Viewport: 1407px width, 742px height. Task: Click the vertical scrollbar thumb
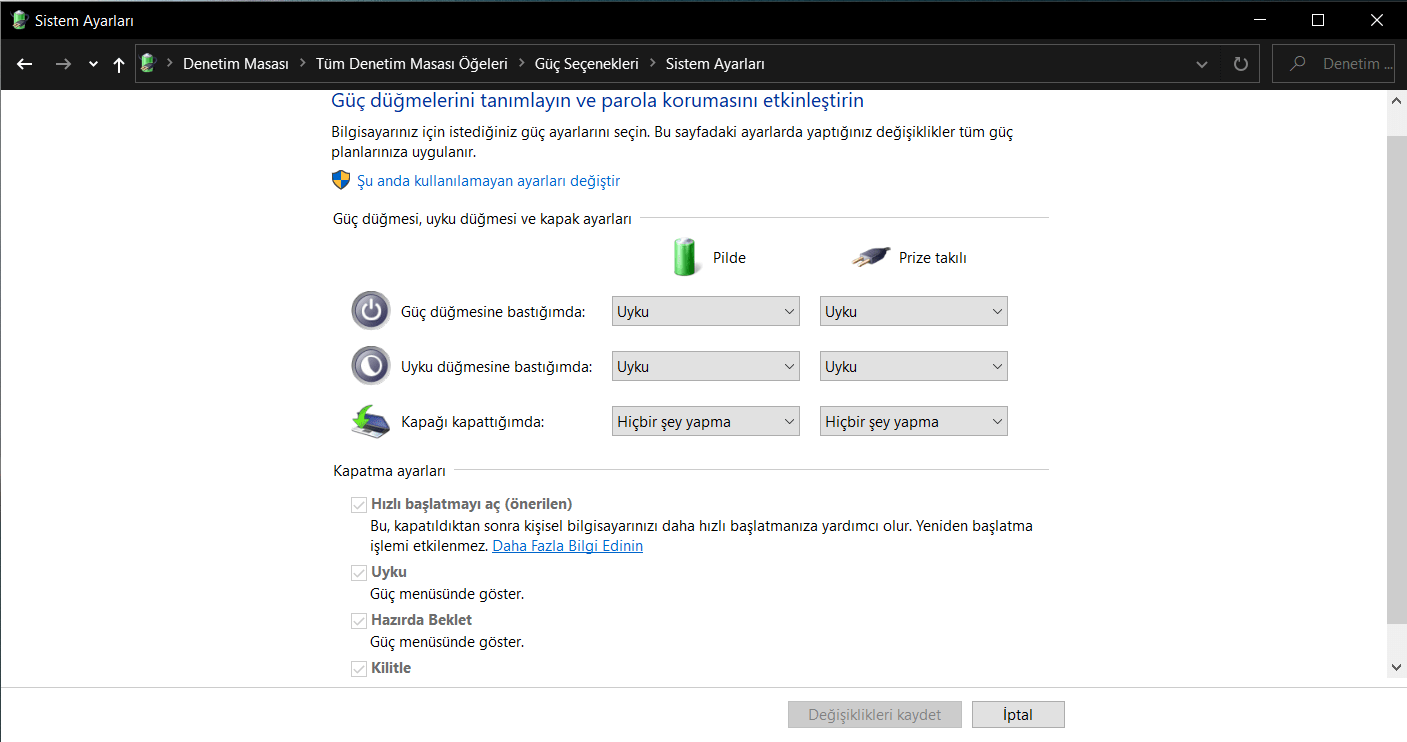pos(1396,380)
